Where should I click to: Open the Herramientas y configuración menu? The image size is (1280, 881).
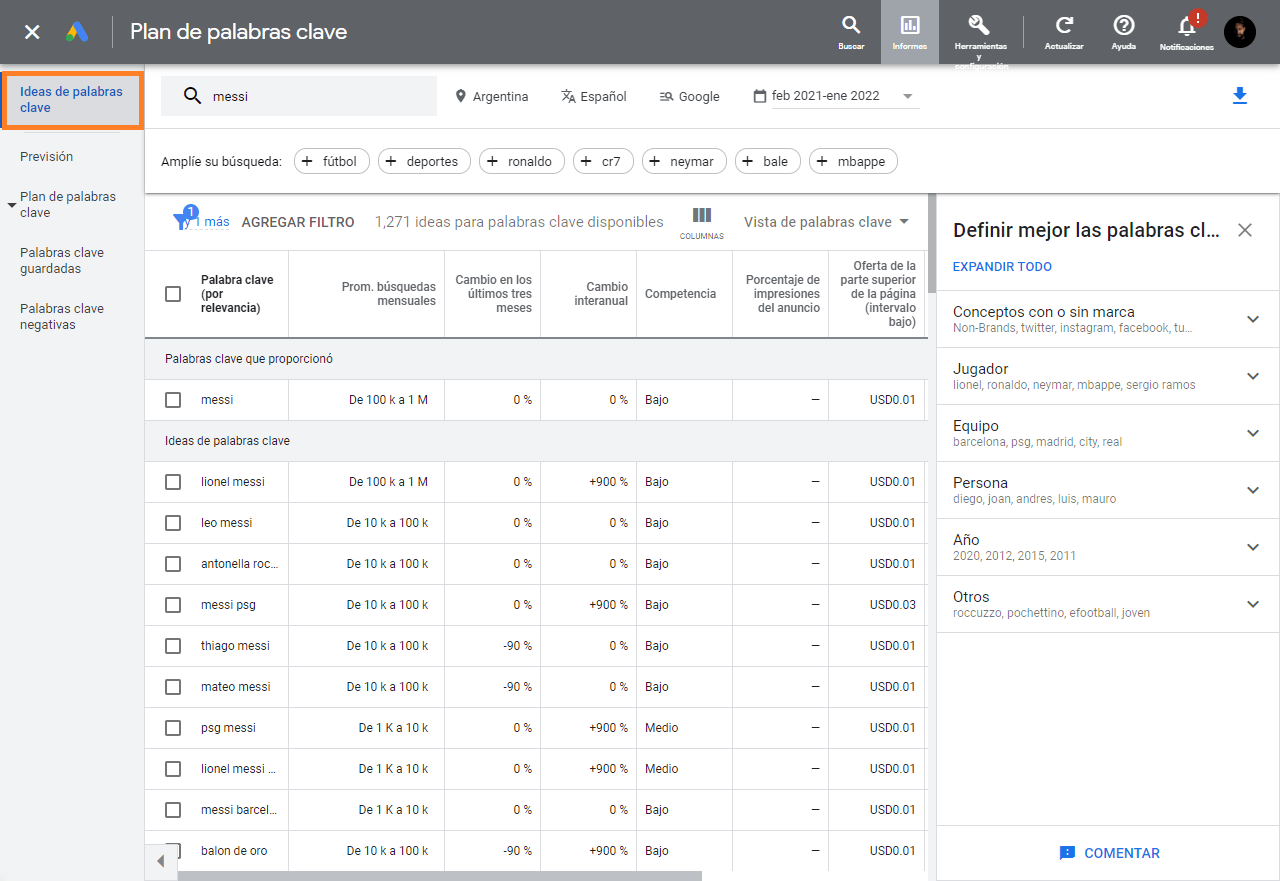pos(979,32)
